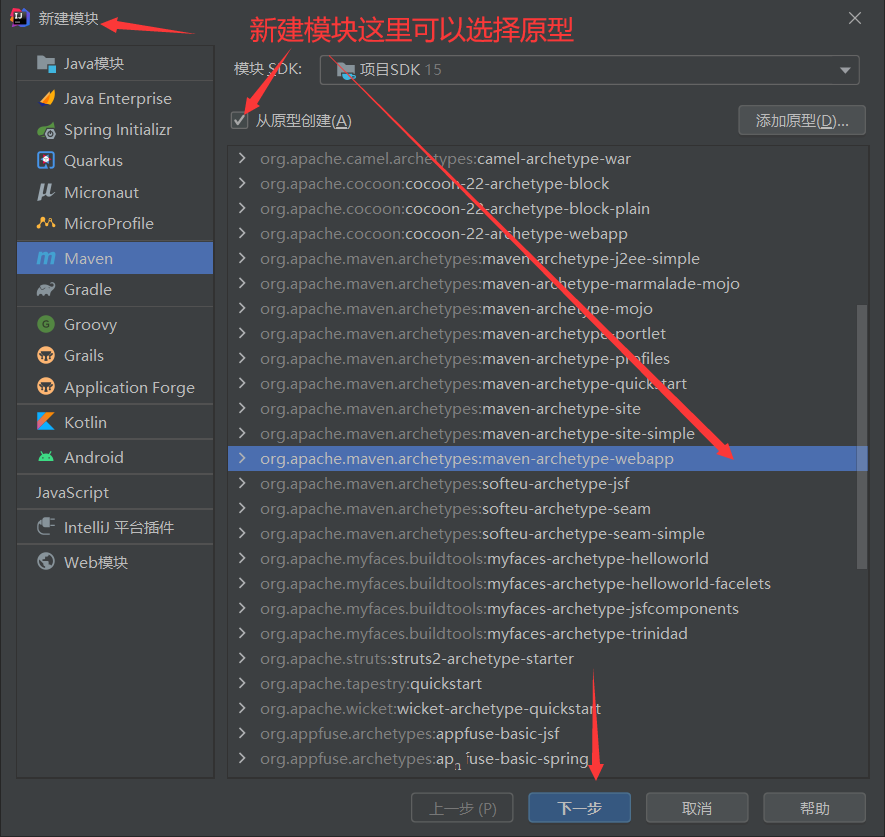885x837 pixels.
Task: Click the 添加原型(D)... button
Action: [x=801, y=120]
